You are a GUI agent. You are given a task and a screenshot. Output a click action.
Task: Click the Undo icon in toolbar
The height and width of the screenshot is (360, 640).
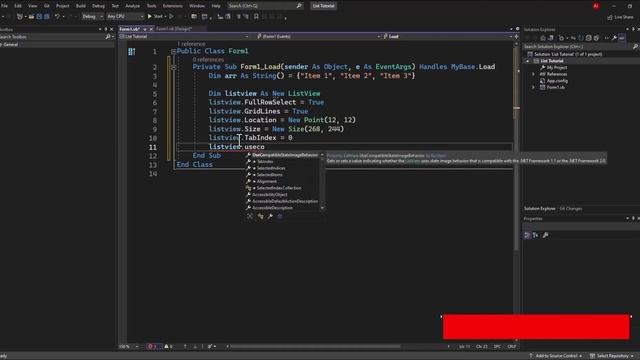(x=57, y=16)
